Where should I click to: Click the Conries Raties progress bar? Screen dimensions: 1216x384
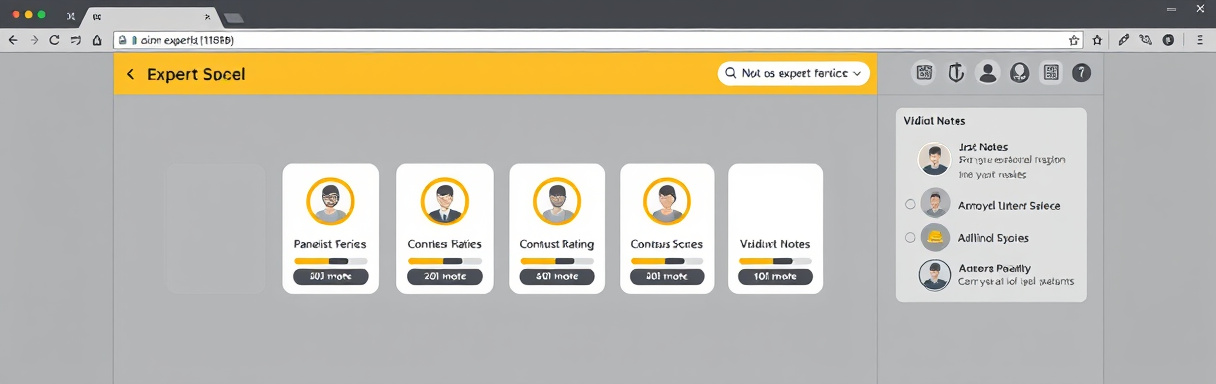tap(445, 261)
